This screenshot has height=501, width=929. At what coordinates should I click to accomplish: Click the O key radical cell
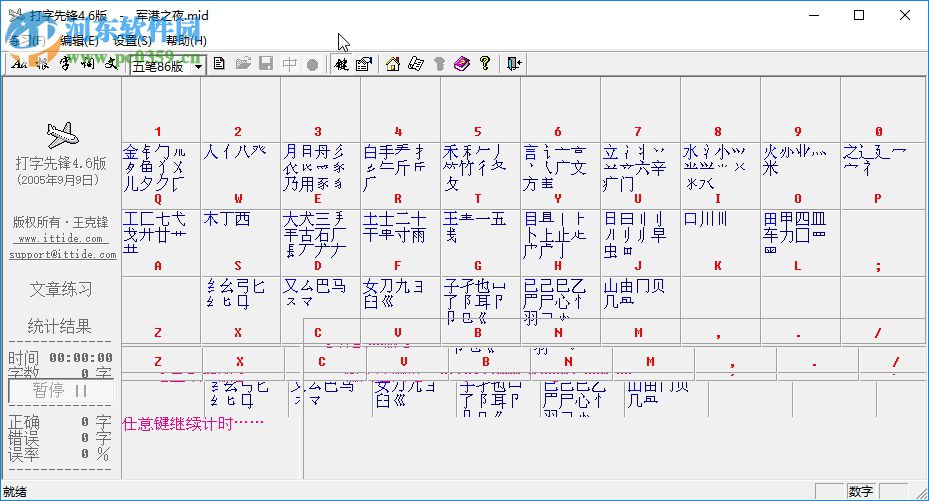pos(800,175)
